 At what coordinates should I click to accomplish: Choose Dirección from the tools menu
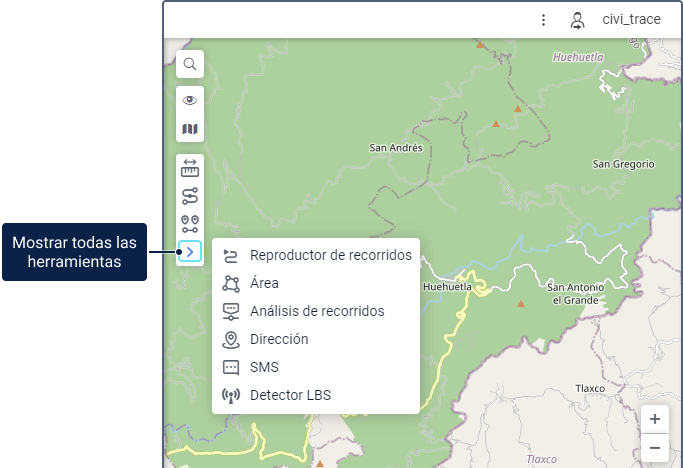(316, 339)
